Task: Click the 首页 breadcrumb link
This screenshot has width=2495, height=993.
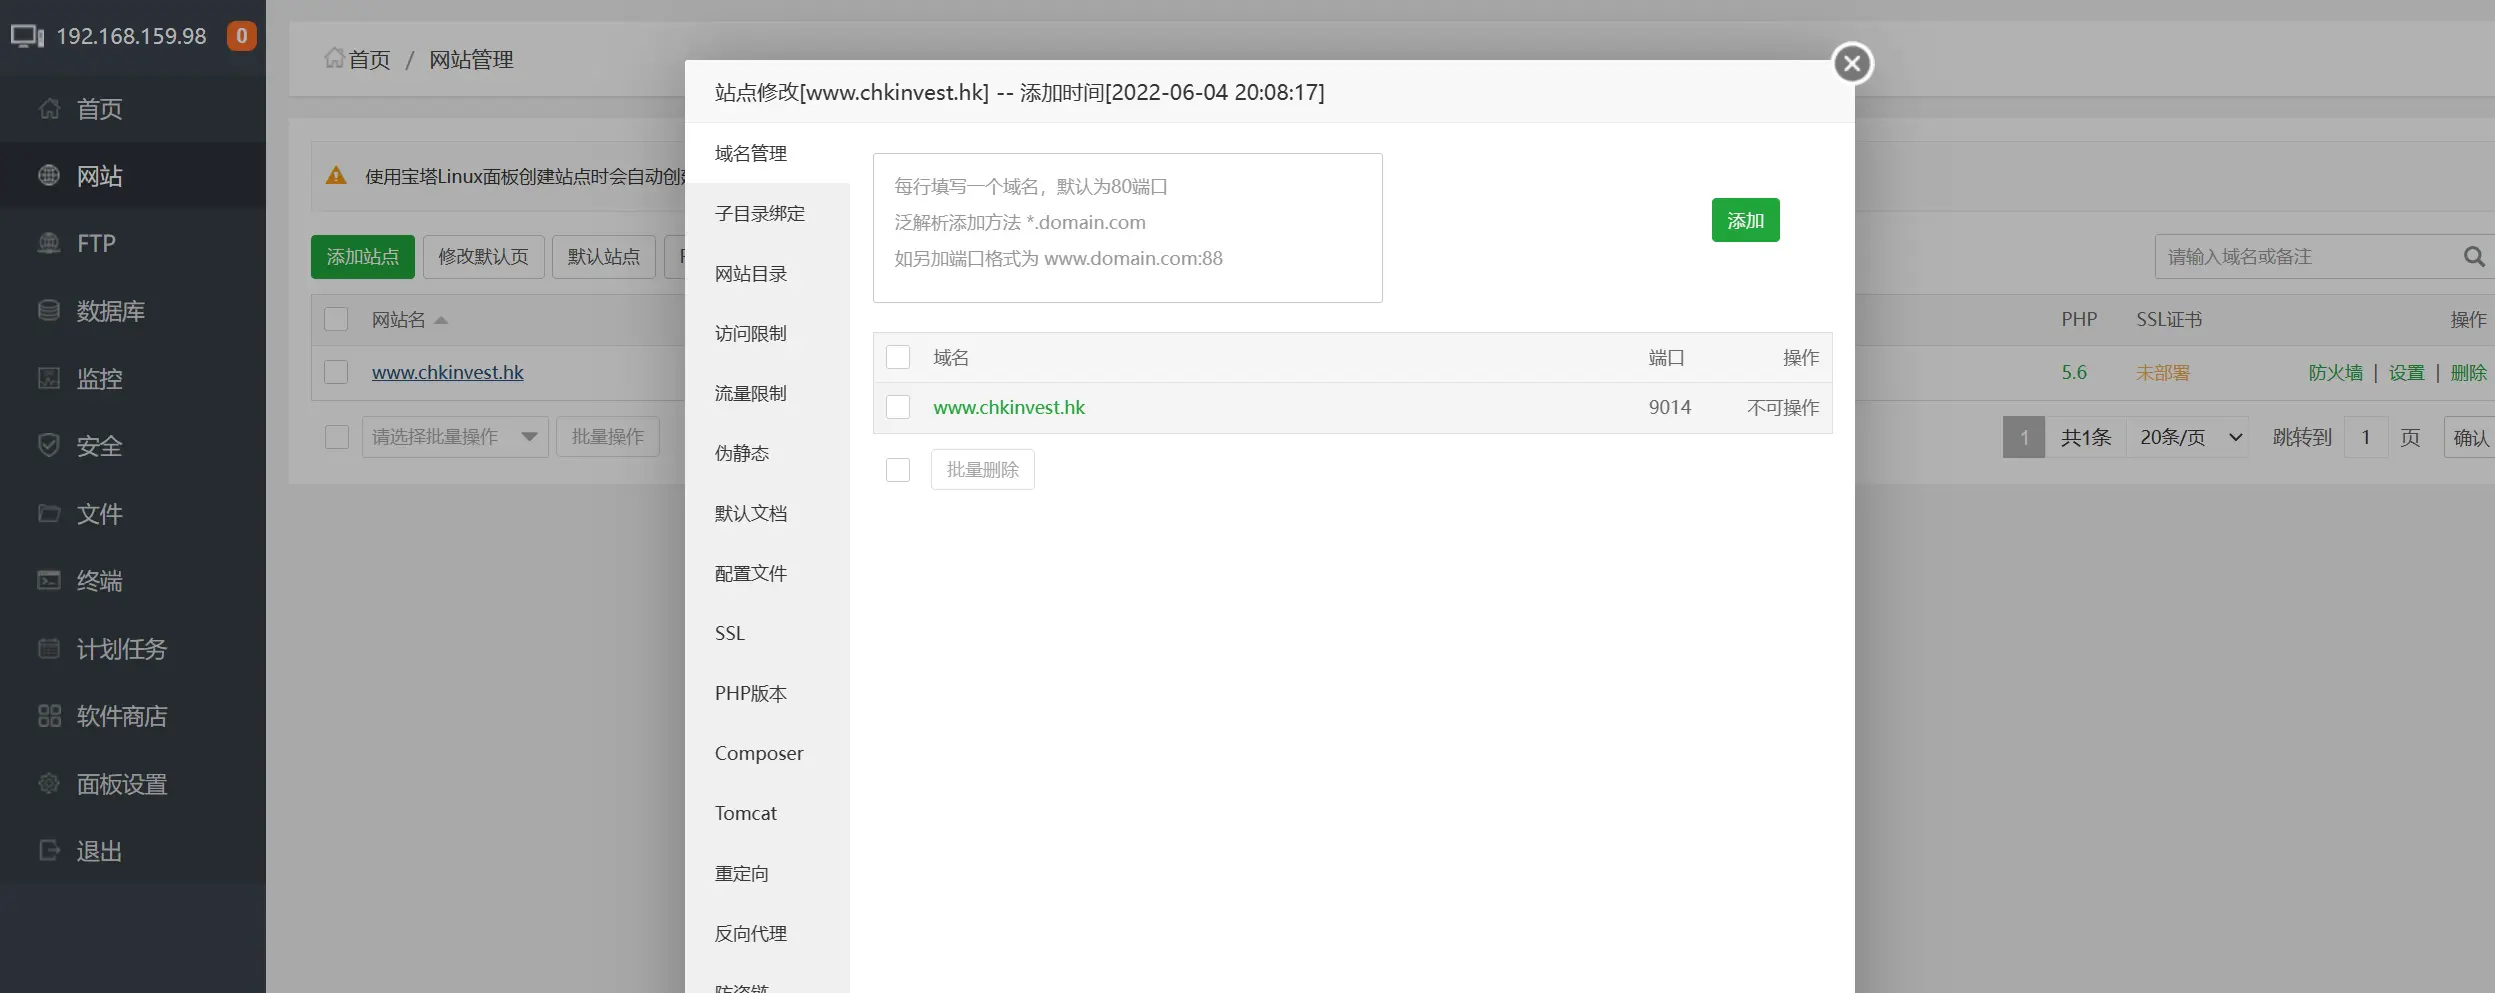Action: (369, 60)
